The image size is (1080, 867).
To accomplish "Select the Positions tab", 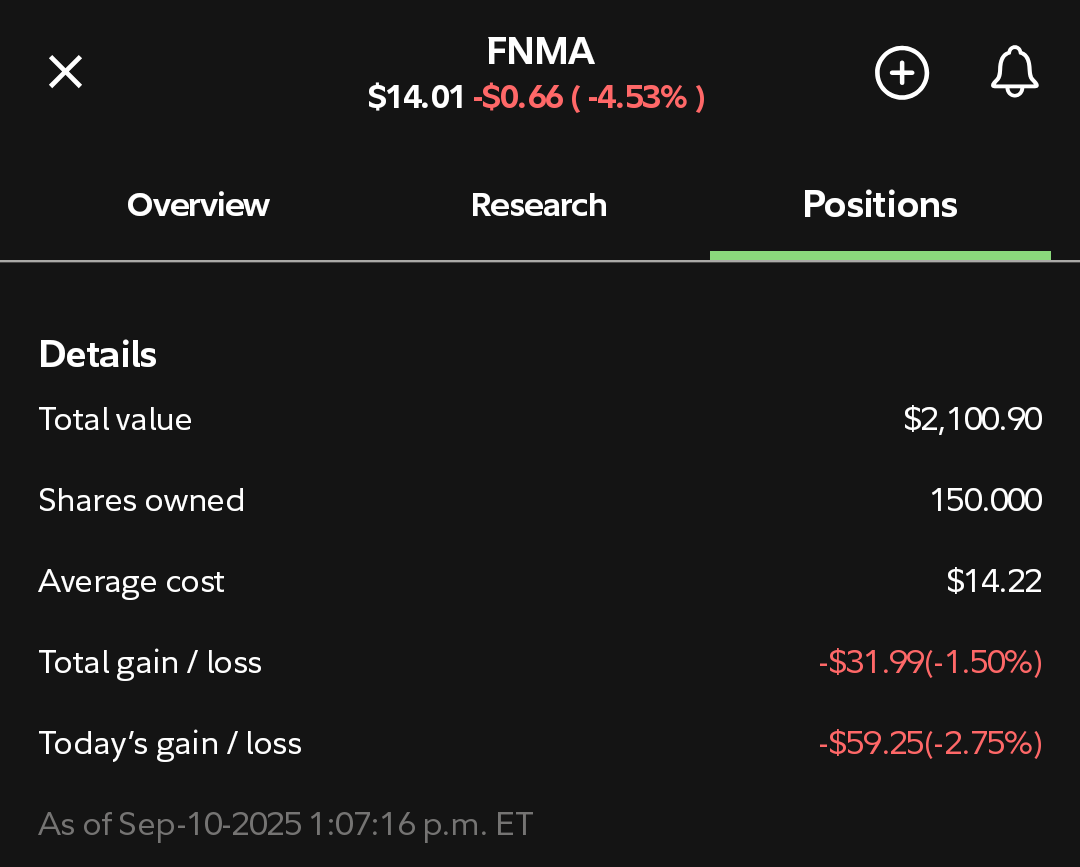I will 880,205.
